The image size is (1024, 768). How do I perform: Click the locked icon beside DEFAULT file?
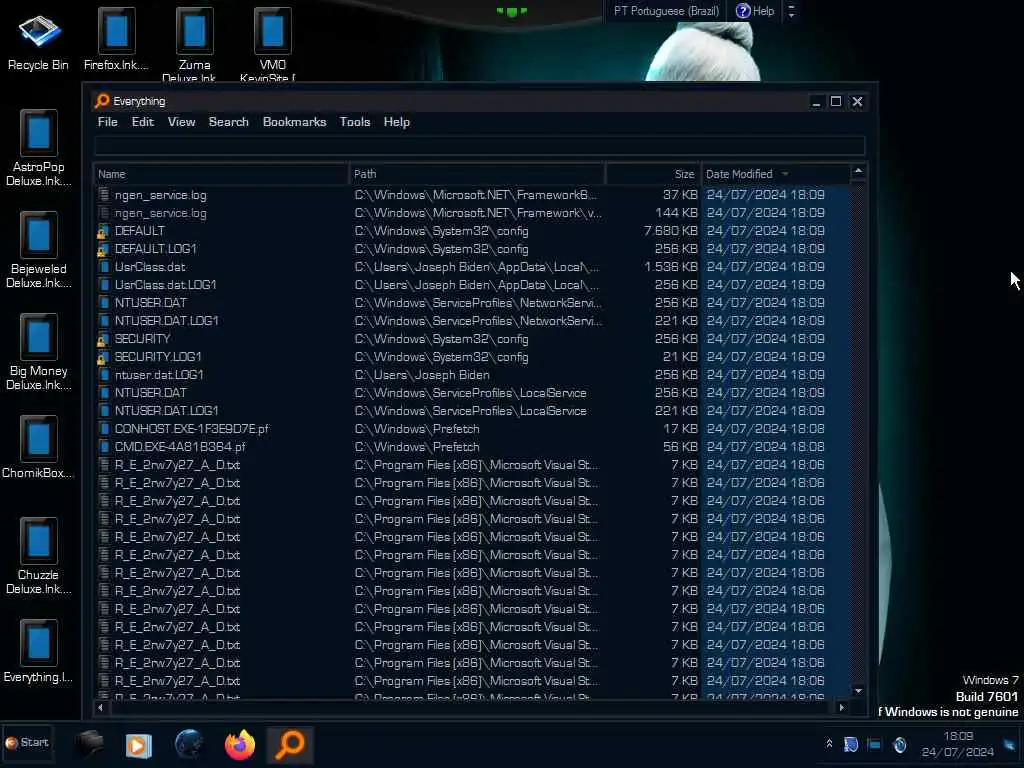click(x=103, y=231)
